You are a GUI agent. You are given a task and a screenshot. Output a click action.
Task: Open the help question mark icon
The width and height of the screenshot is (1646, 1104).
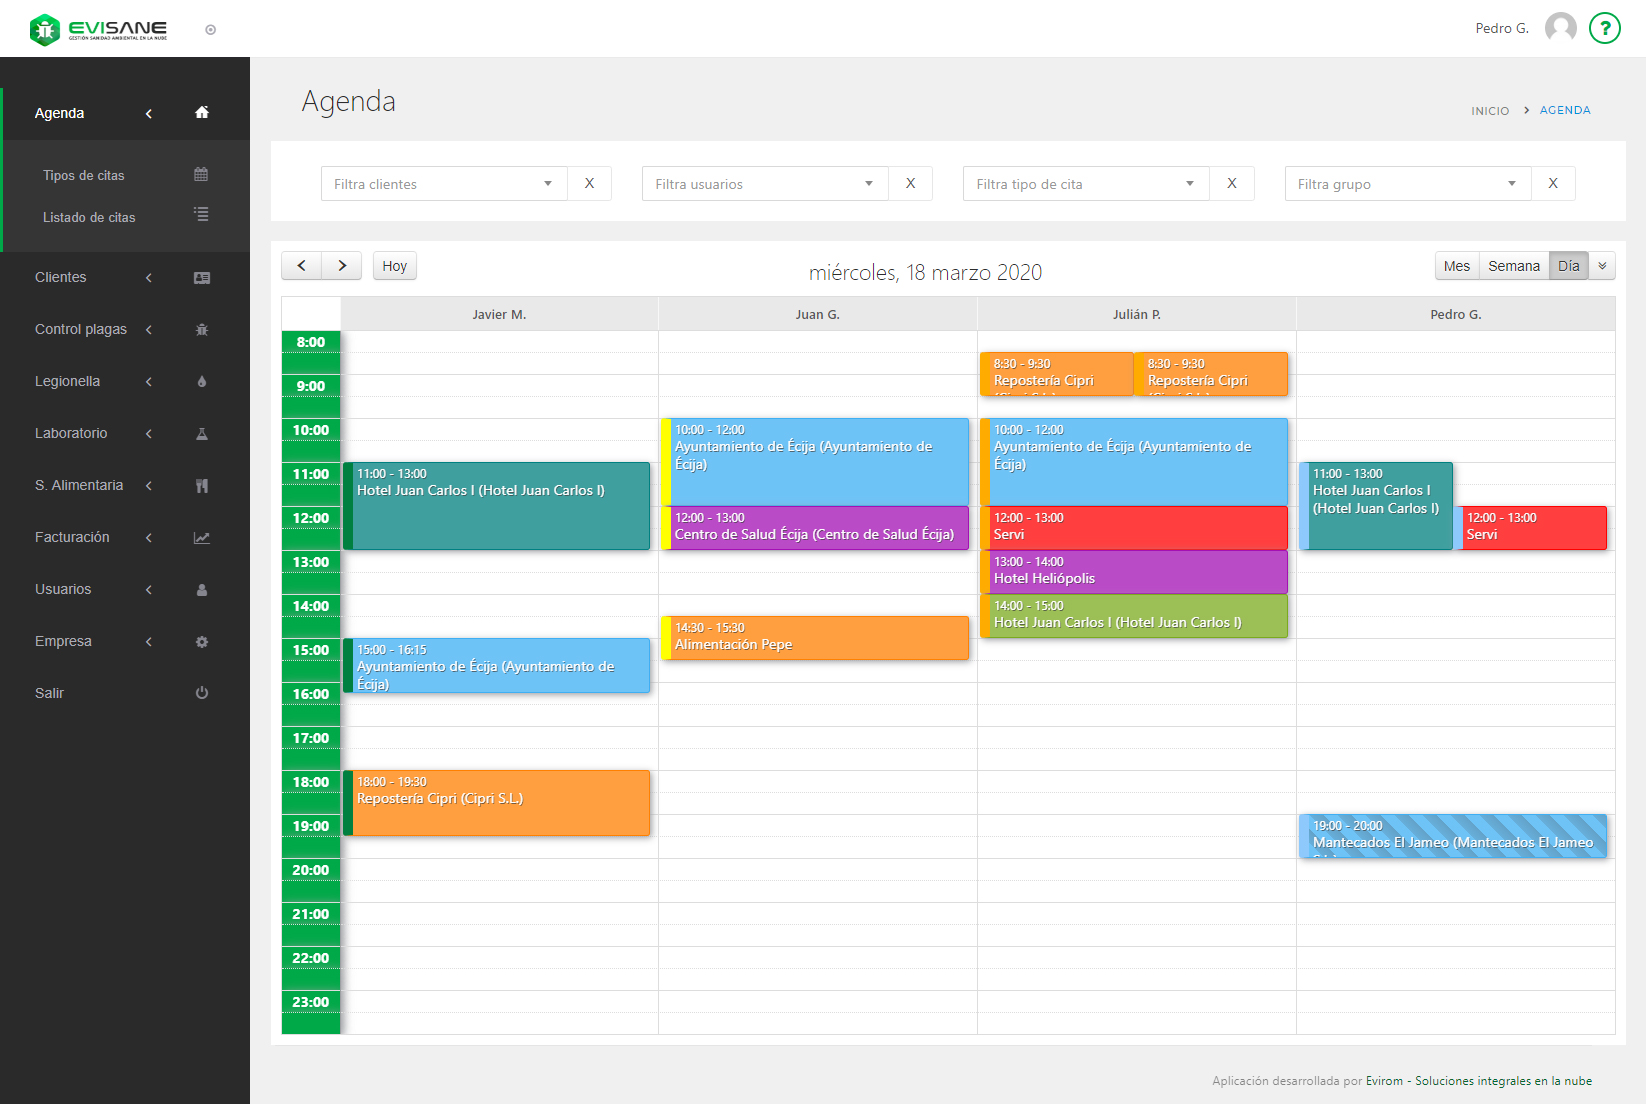point(1605,28)
